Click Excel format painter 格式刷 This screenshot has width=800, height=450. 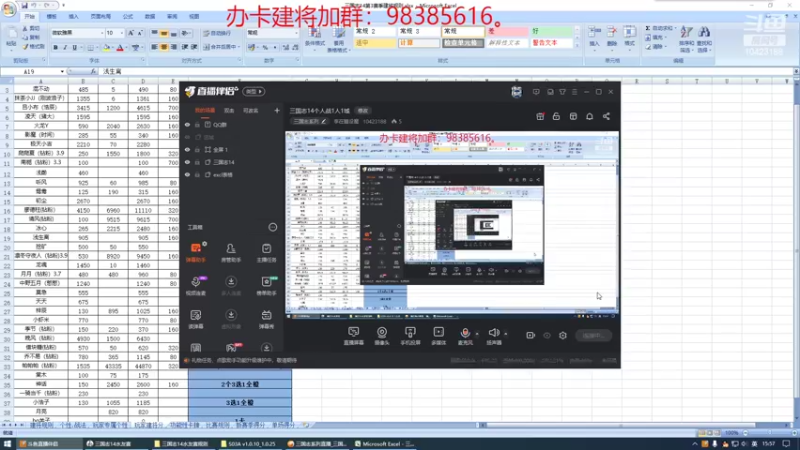point(34,46)
